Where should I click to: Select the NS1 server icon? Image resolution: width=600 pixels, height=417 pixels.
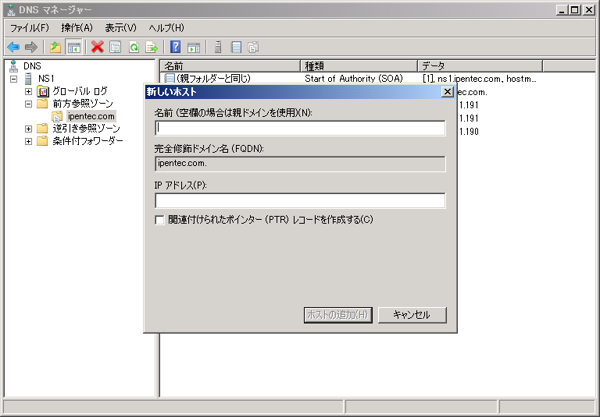(28, 79)
